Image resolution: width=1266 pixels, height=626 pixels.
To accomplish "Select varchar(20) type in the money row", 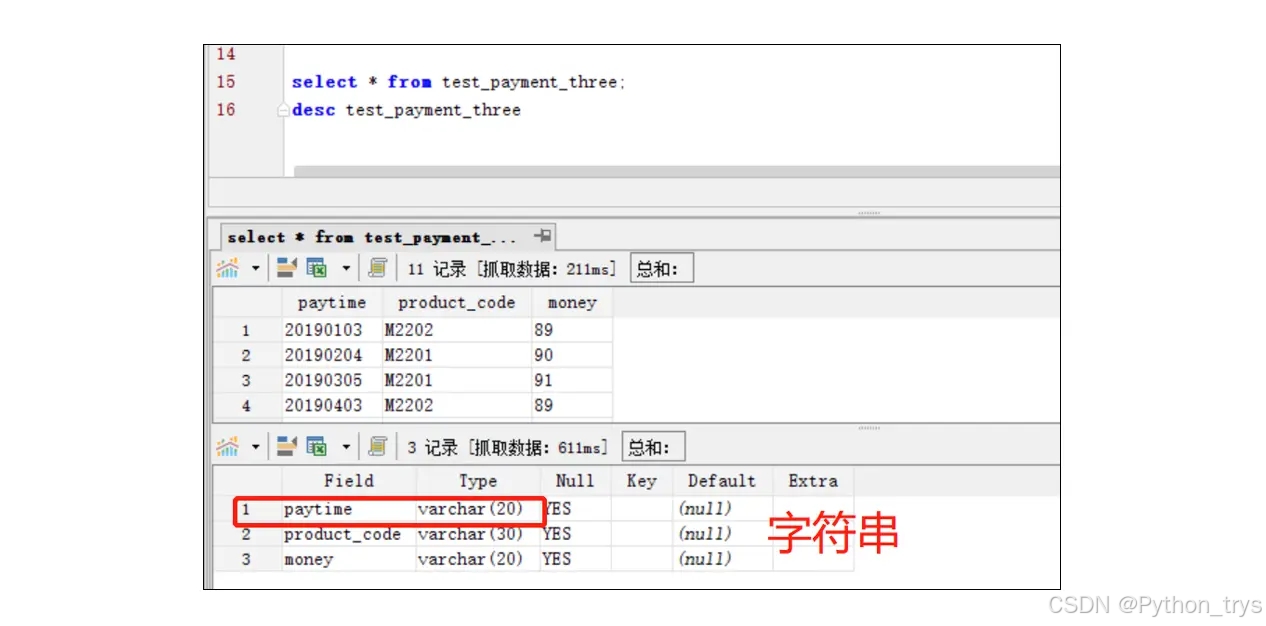I will tap(478, 559).
